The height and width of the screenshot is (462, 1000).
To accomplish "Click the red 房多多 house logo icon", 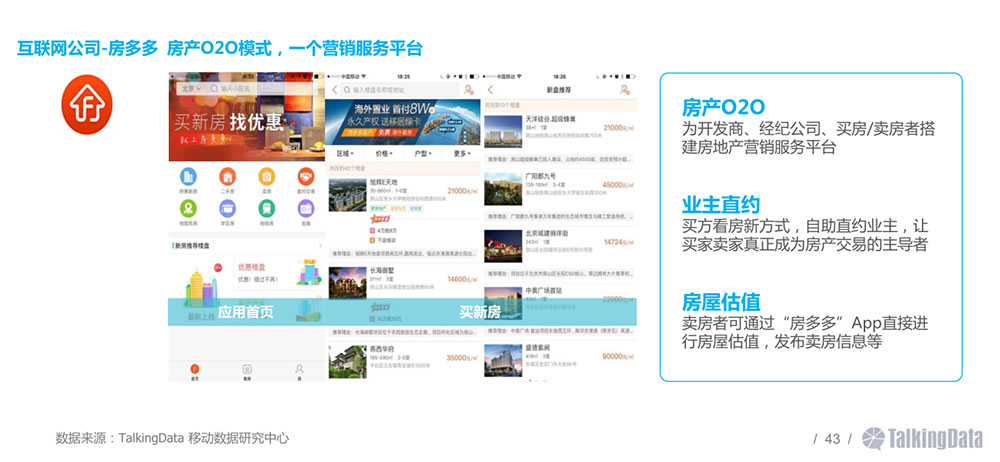I will (87, 105).
